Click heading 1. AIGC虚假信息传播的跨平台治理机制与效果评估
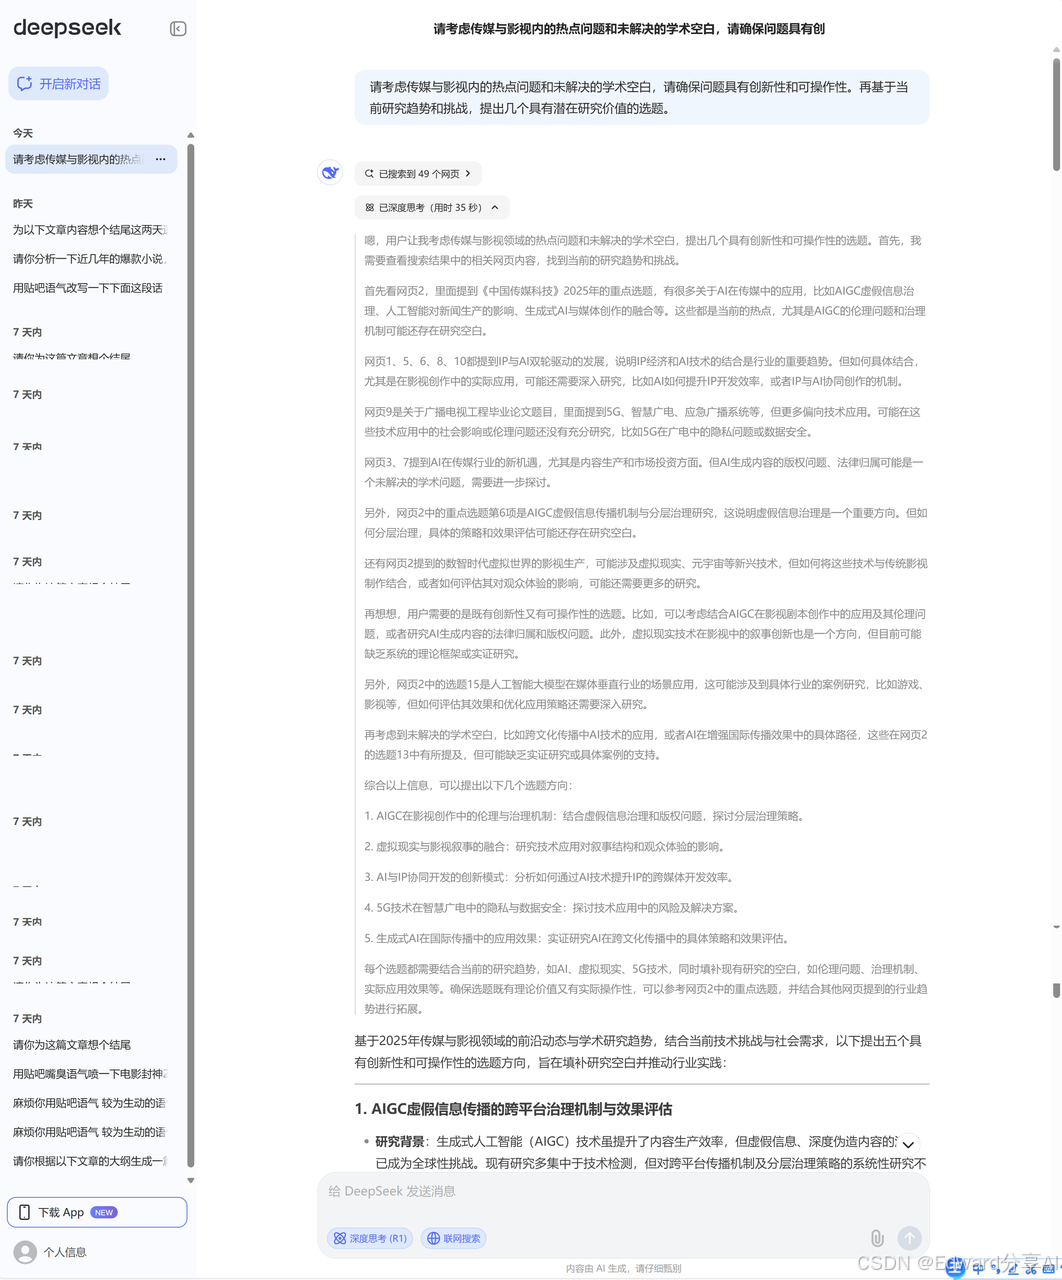This screenshot has width=1062, height=1280. click(x=513, y=1109)
